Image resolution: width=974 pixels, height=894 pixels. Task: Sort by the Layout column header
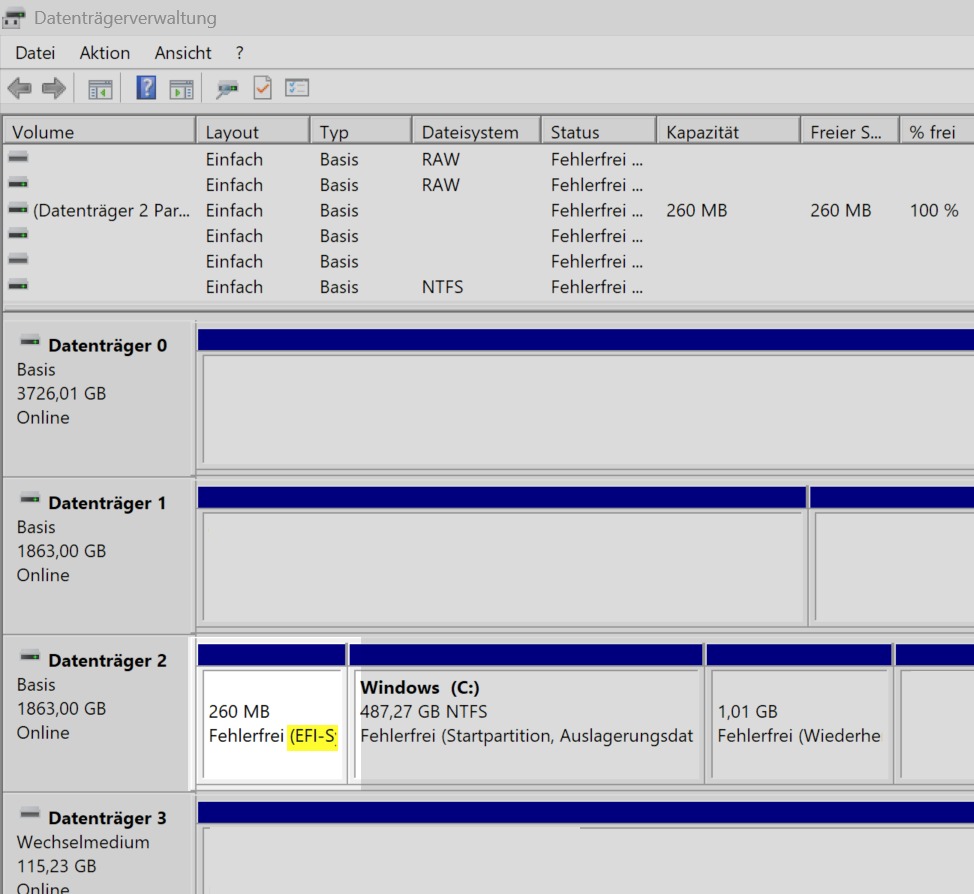point(252,132)
